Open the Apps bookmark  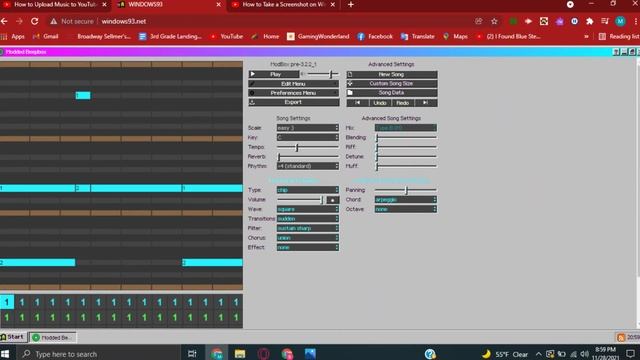tap(13, 36)
